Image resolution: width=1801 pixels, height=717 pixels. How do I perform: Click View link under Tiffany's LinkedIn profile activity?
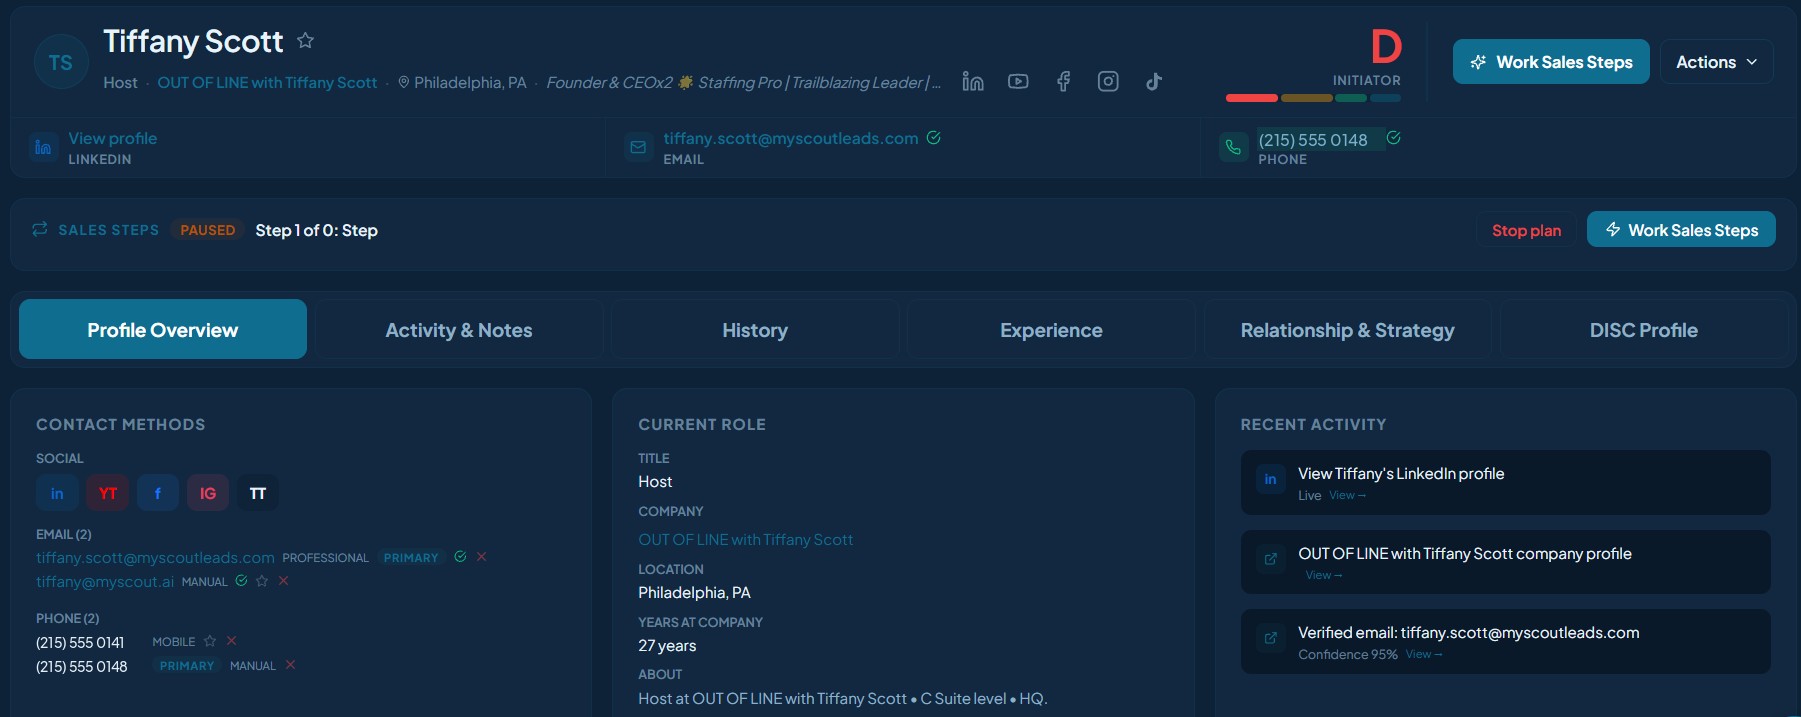[x=1347, y=496]
